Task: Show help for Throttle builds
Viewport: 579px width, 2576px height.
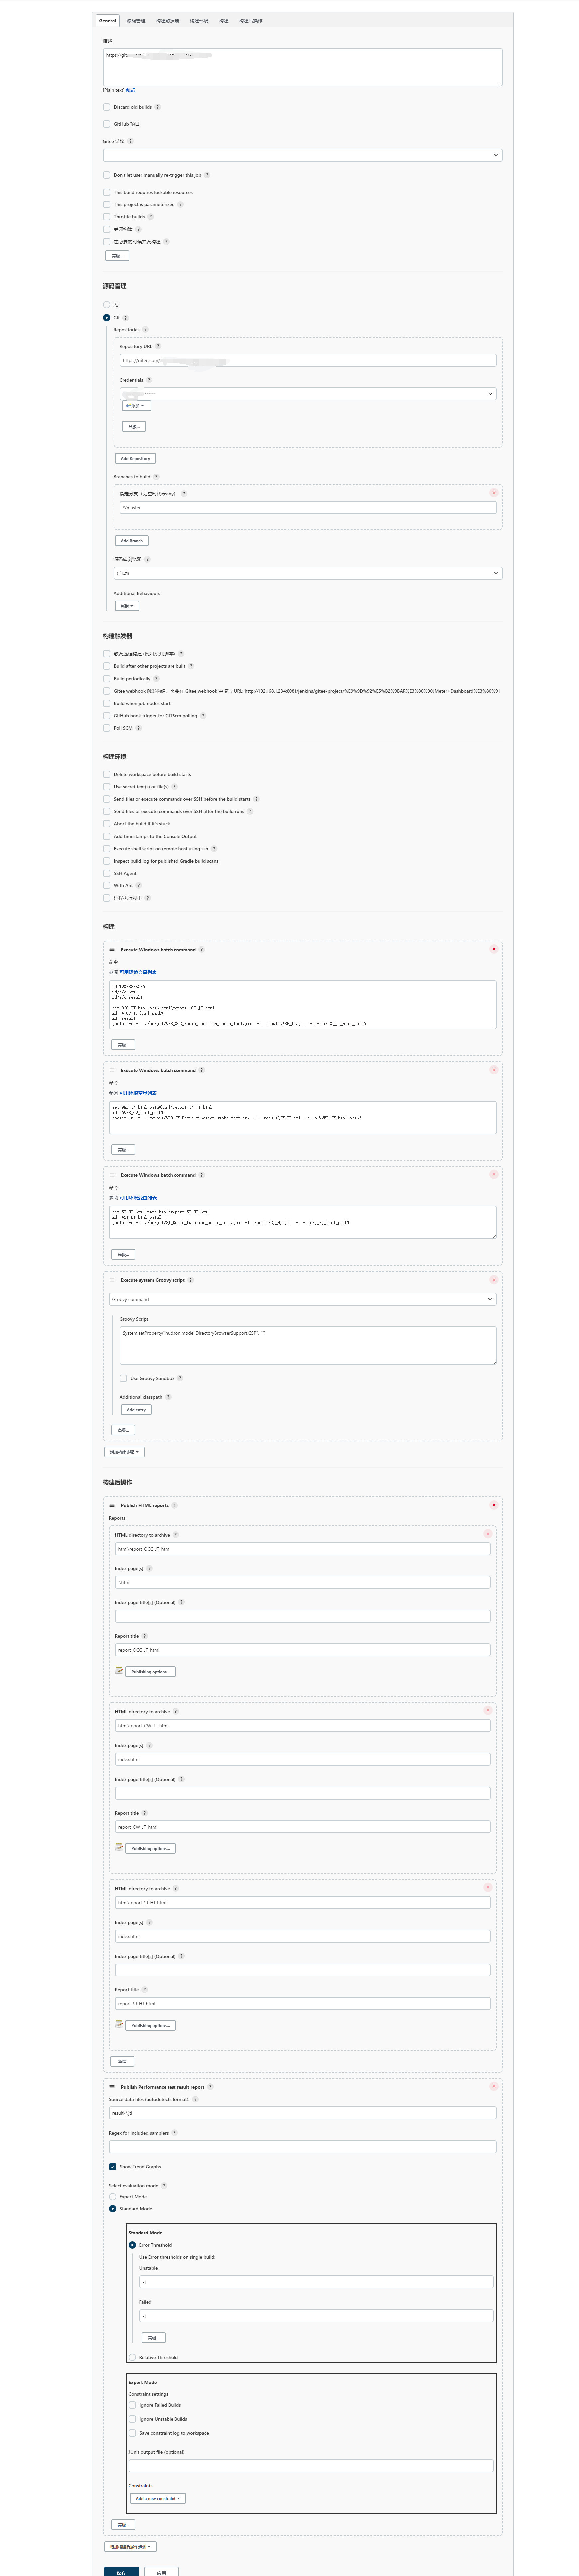Action: pos(151,217)
